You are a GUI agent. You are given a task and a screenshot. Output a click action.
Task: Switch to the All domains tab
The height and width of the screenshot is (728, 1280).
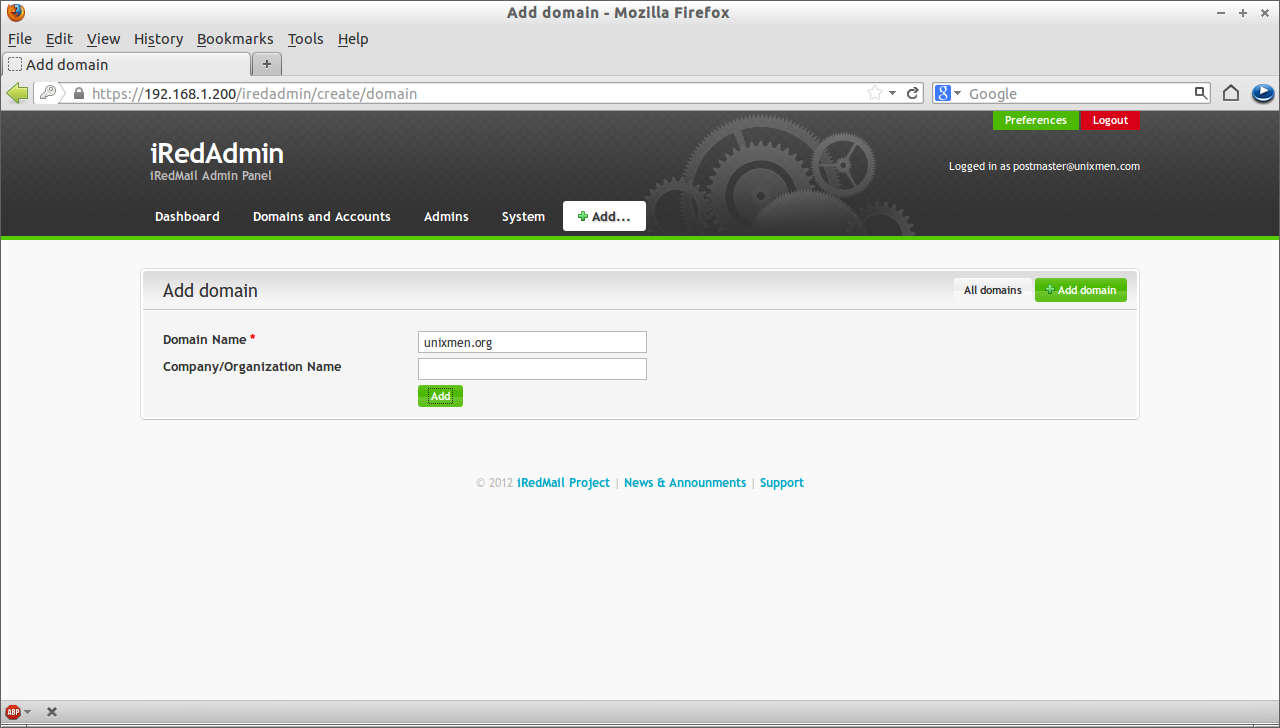tap(993, 290)
